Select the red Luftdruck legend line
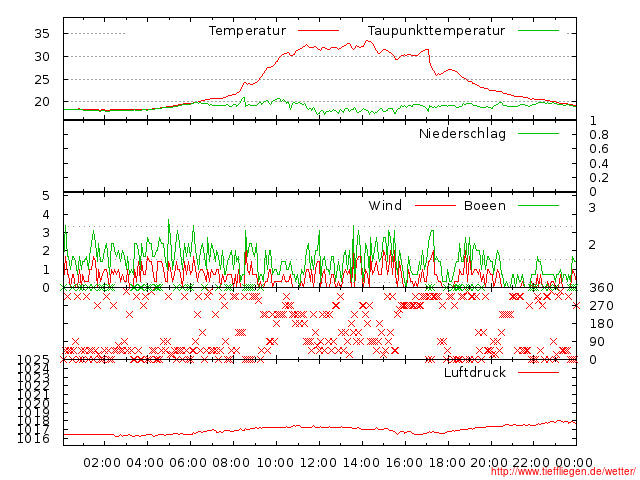640x480 pixels. coord(538,372)
